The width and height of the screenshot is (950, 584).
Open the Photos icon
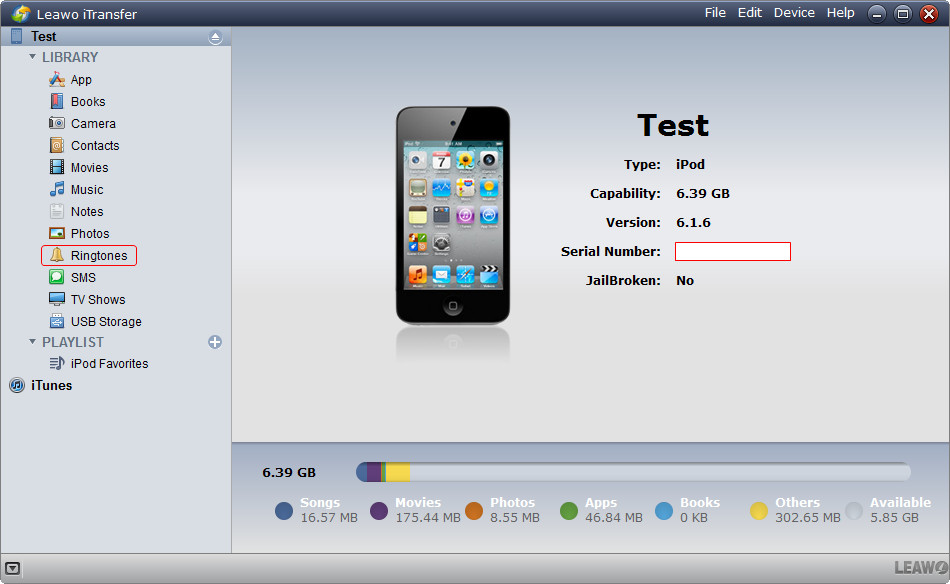[x=57, y=233]
